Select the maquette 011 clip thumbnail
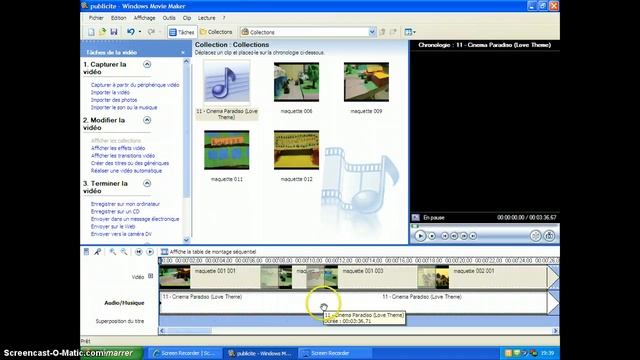The image size is (640, 360). point(227,150)
